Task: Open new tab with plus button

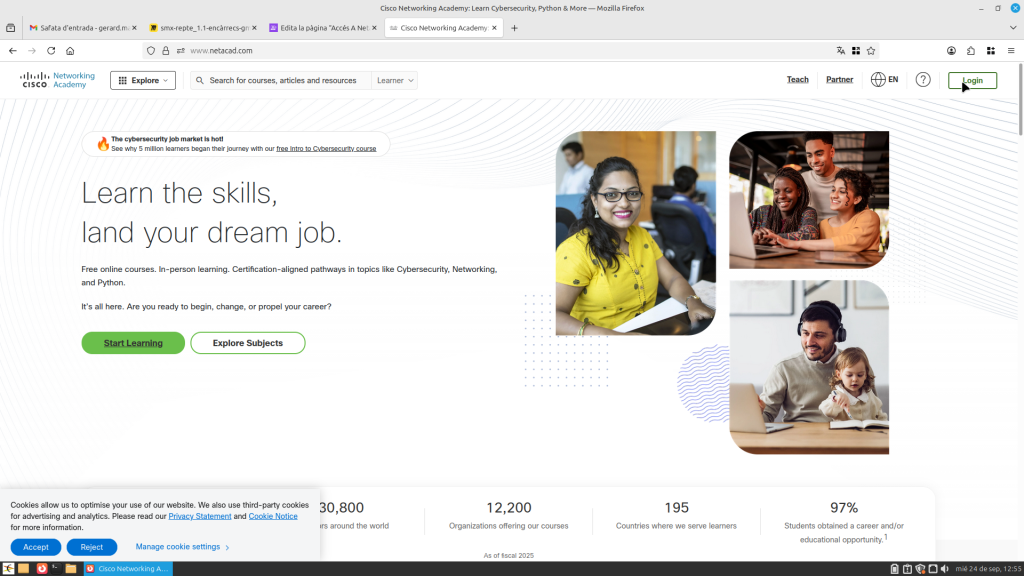Action: (515, 28)
